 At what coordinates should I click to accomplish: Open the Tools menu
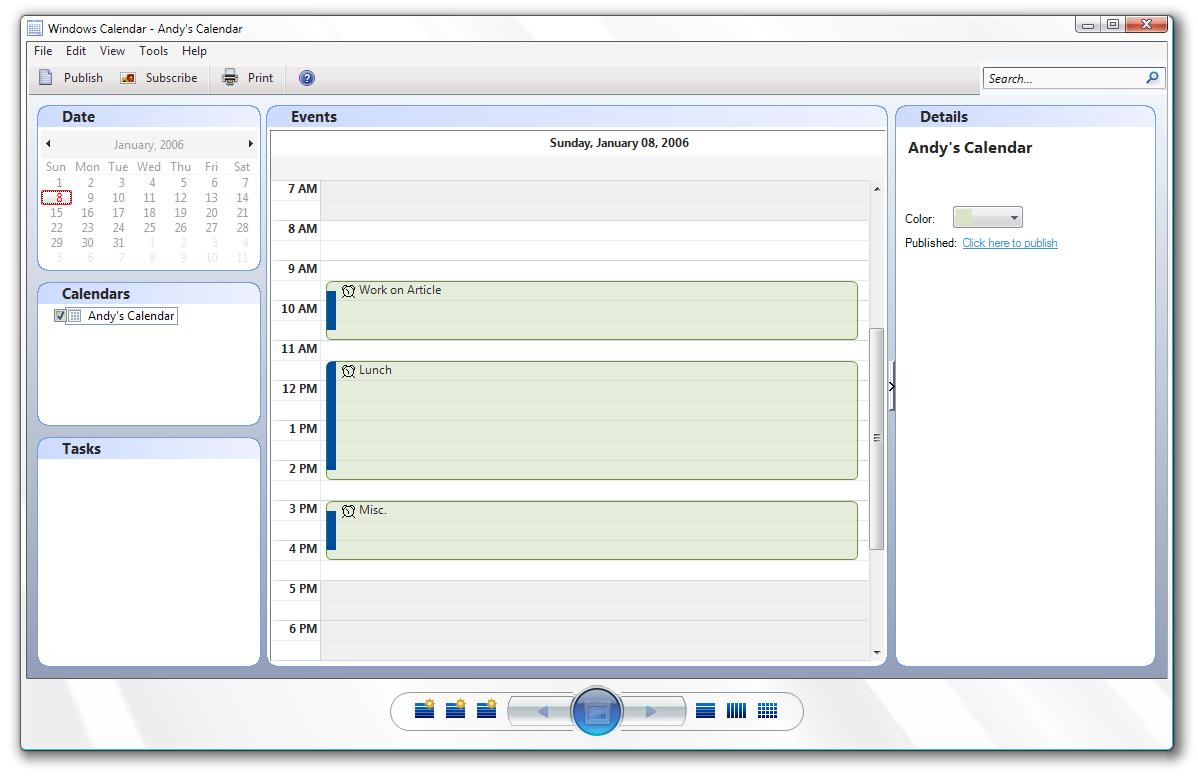point(154,51)
